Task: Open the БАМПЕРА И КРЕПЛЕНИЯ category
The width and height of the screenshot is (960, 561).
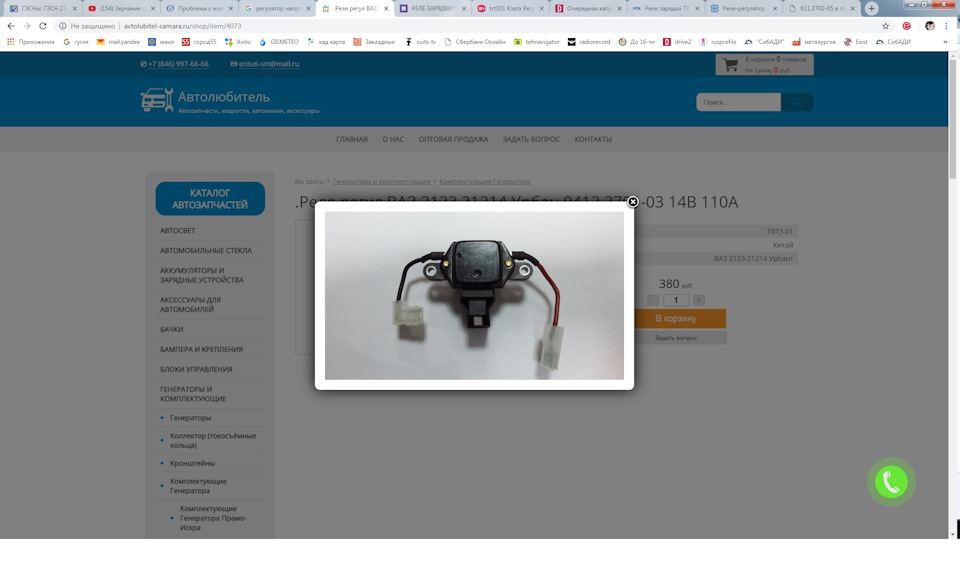Action: pos(201,349)
